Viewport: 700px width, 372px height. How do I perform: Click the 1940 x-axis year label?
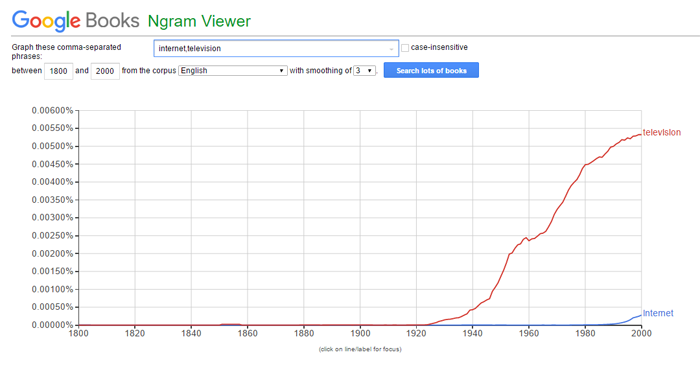pyautogui.click(x=473, y=333)
